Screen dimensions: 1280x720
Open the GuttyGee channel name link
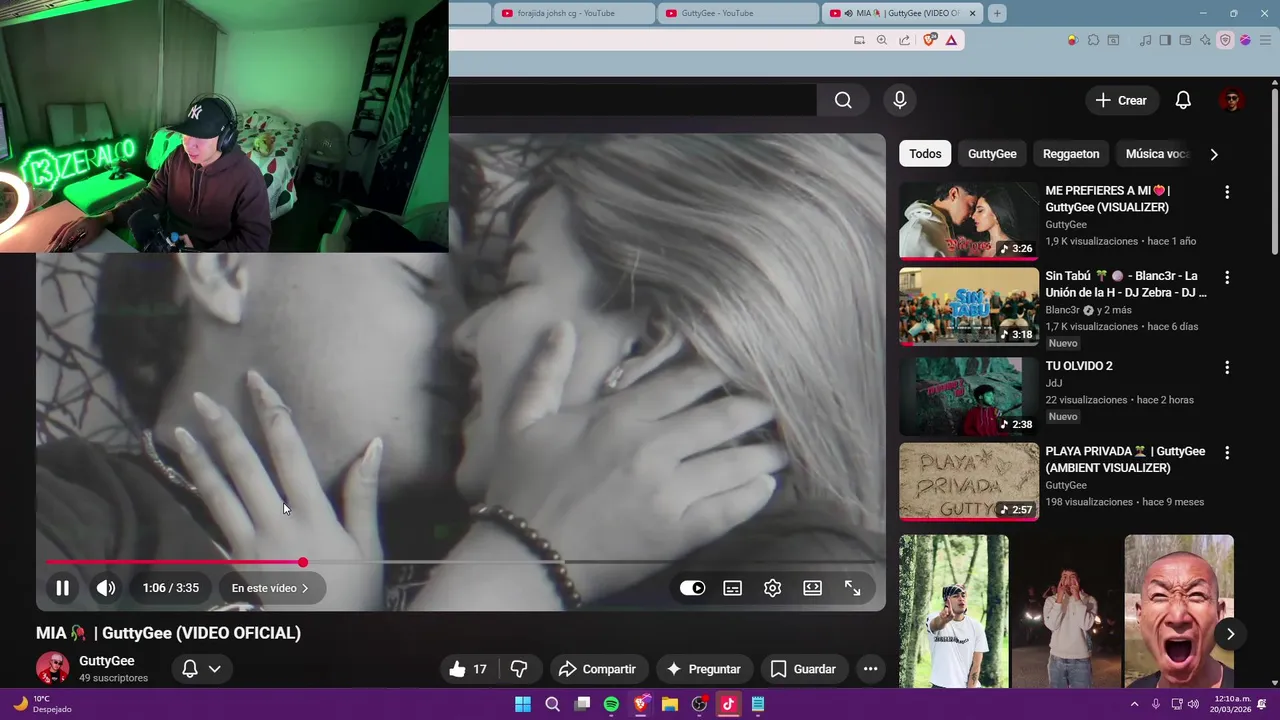pos(106,661)
